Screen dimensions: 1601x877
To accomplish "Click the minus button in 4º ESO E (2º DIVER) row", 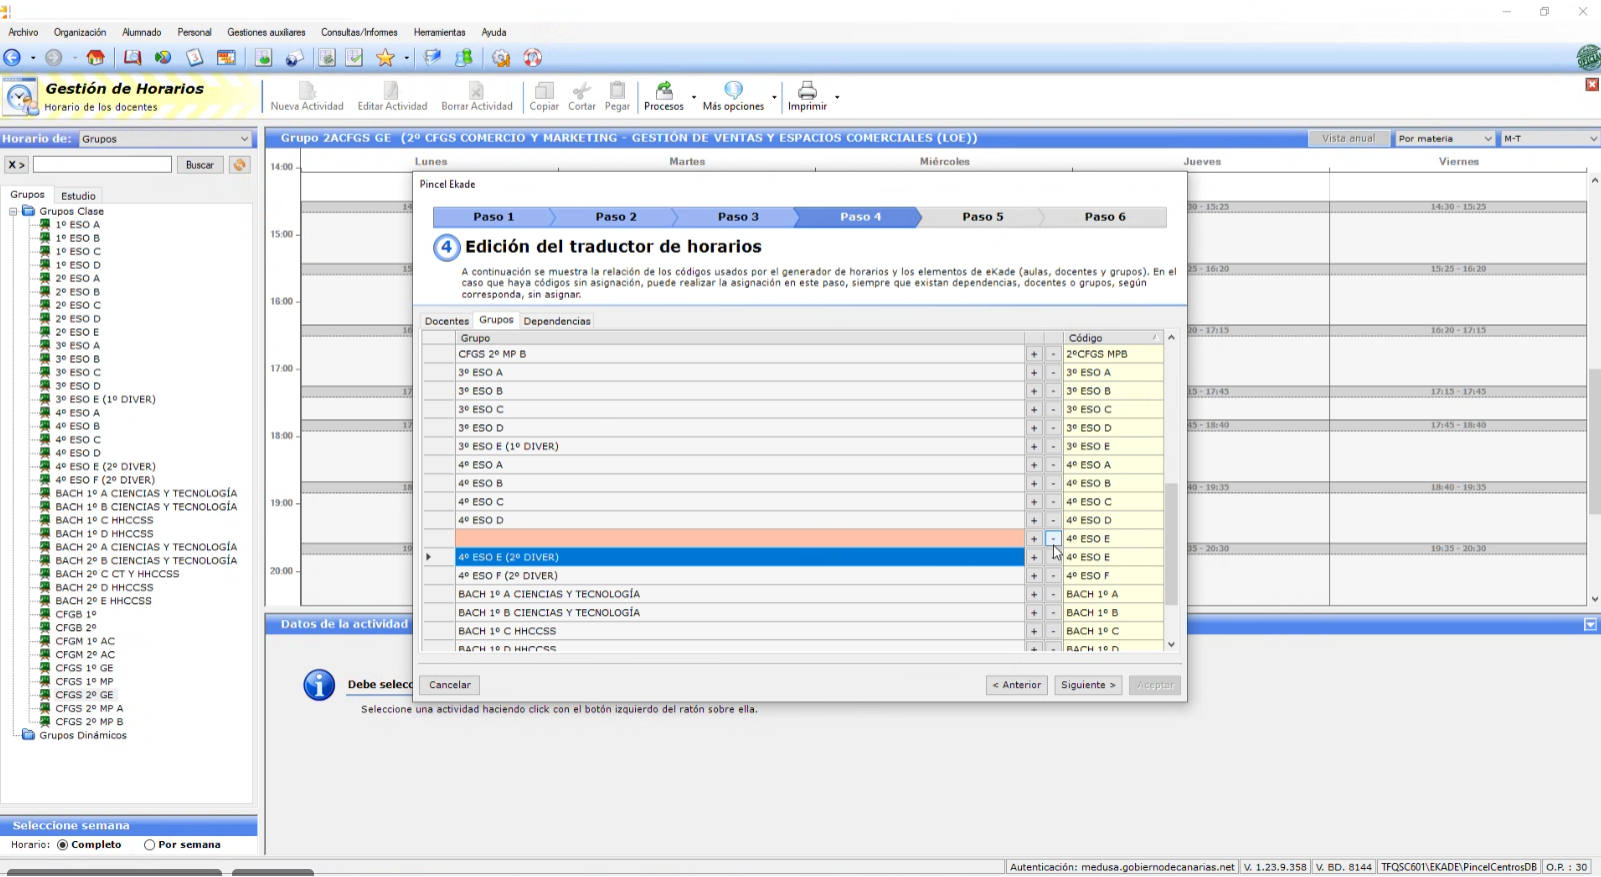I will pyautogui.click(x=1053, y=557).
